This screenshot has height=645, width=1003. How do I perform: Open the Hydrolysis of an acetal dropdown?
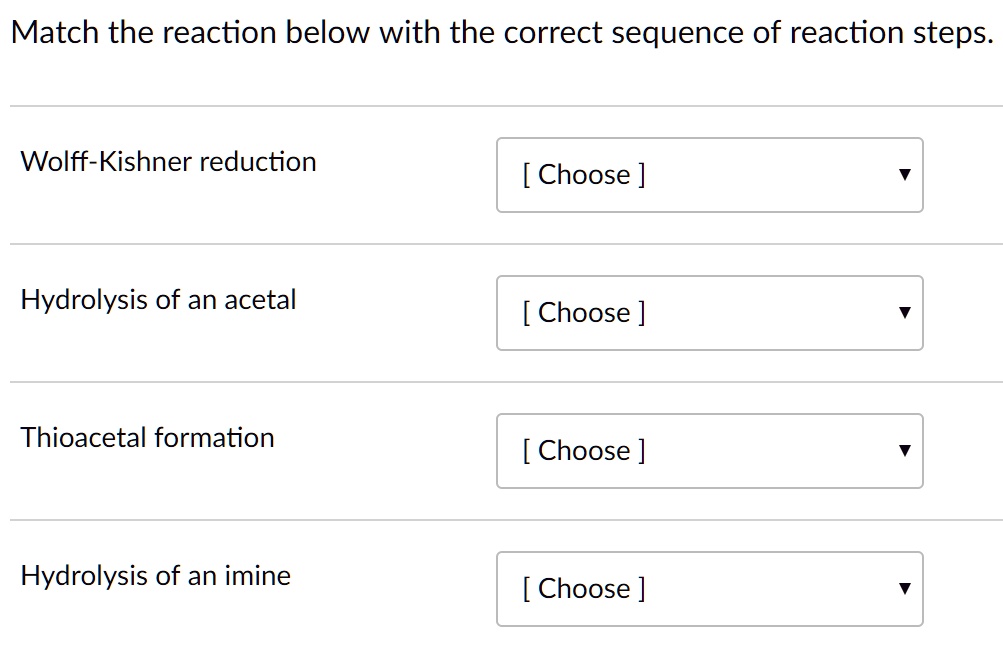709,313
